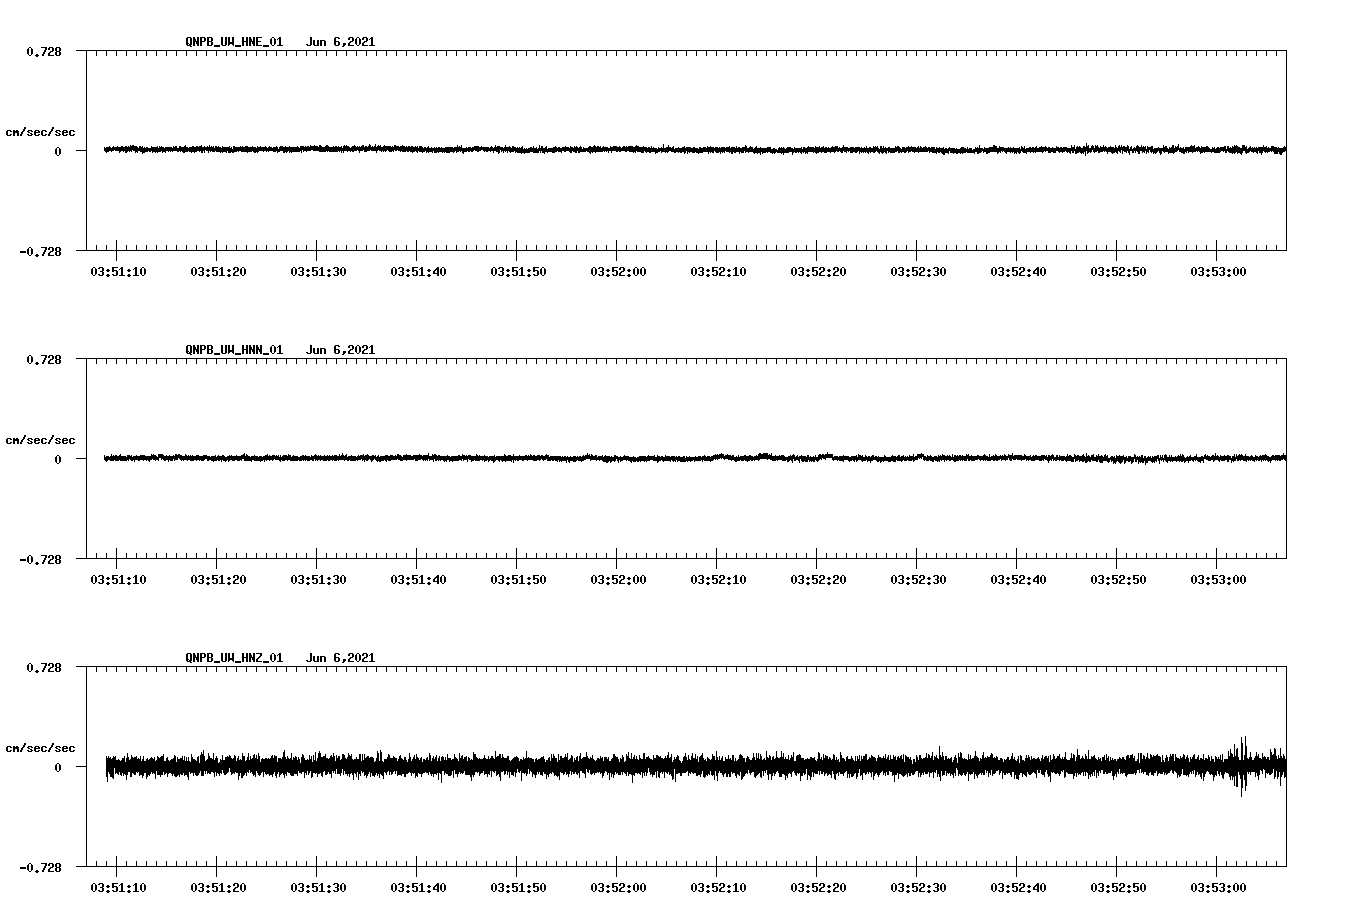This screenshot has width=1358, height=924.
Task: Click cm/sec/sec unit label on HNN plot
Action: (41, 440)
